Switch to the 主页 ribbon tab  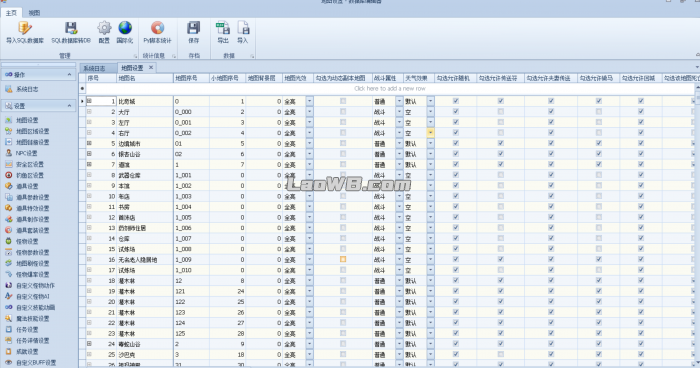pos(11,13)
